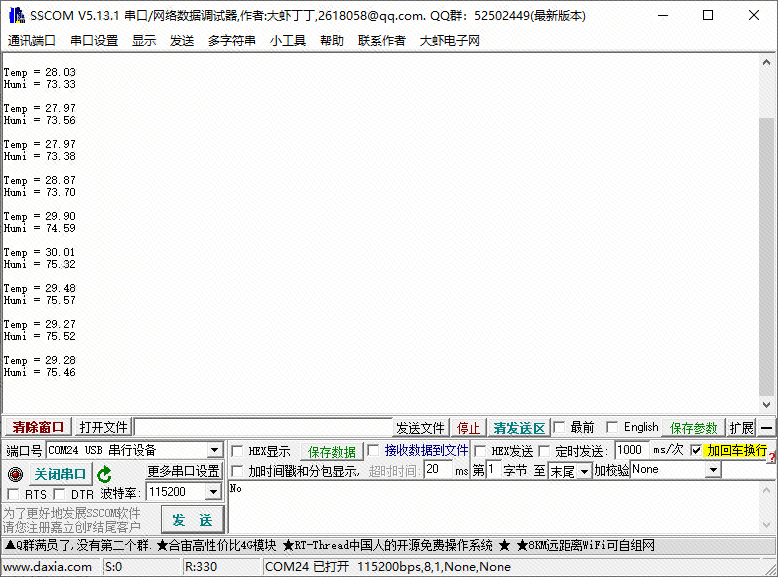The width and height of the screenshot is (778, 577).
Task: Click the 清发送区 button
Action: point(519,428)
